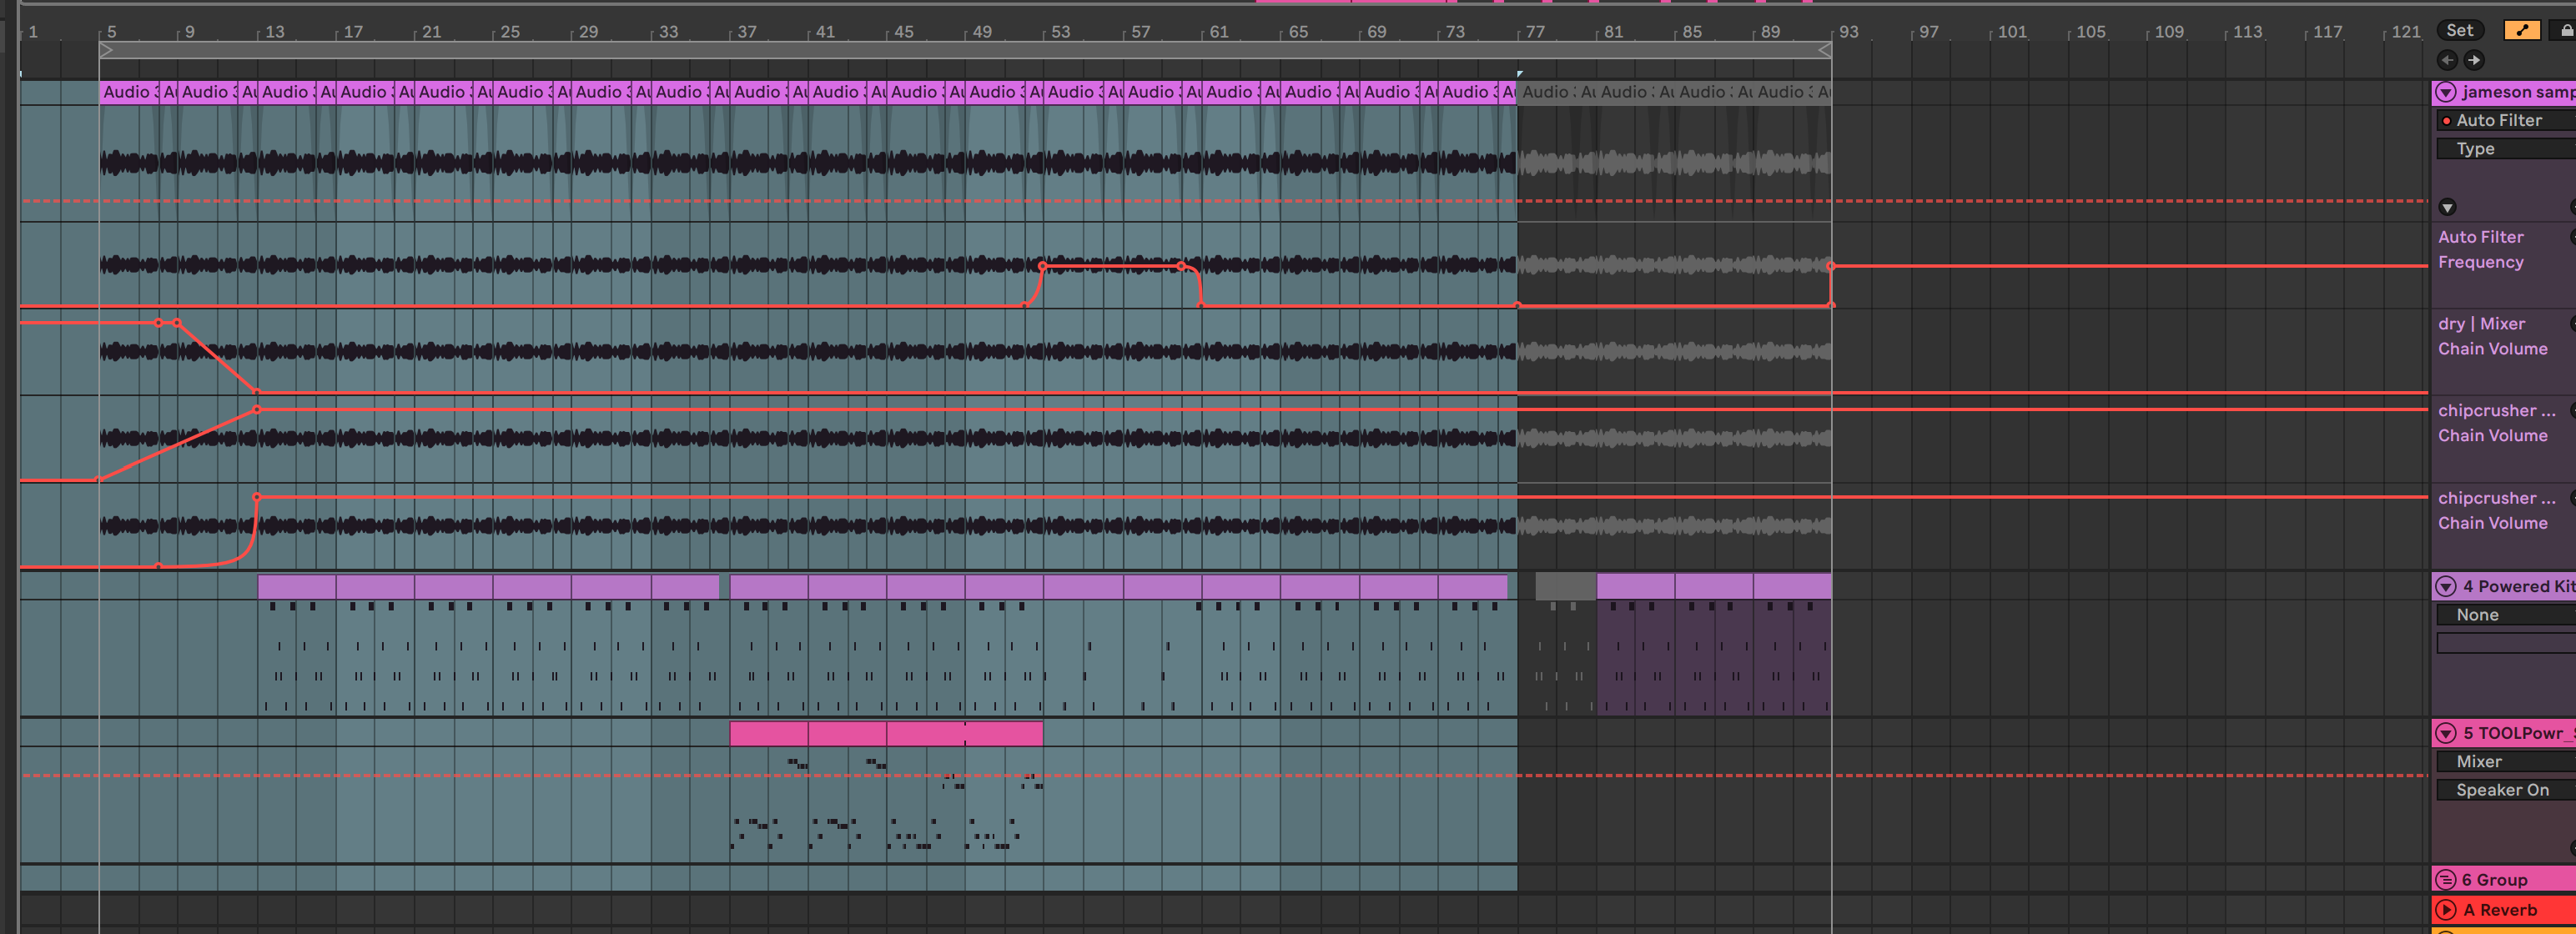Image resolution: width=2576 pixels, height=934 pixels.
Task: Open the Type automation control chooser
Action: pos(2505,148)
